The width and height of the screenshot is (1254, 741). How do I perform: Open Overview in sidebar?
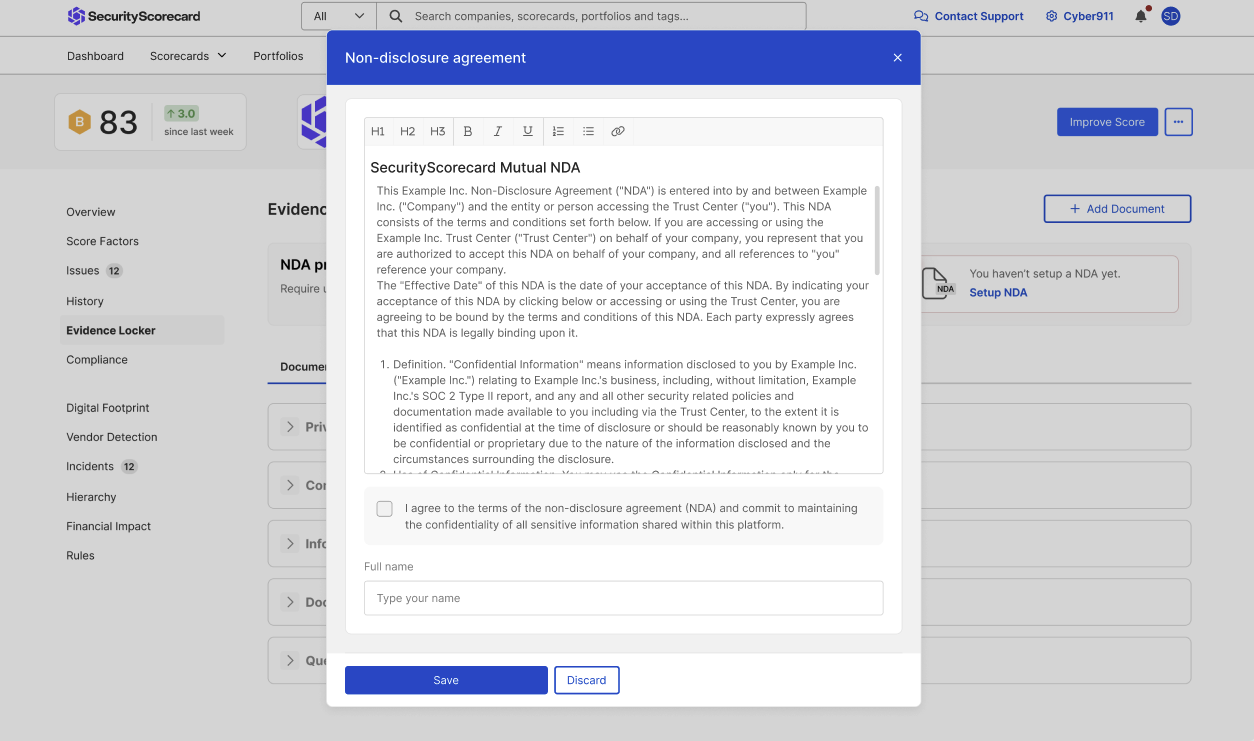(91, 212)
